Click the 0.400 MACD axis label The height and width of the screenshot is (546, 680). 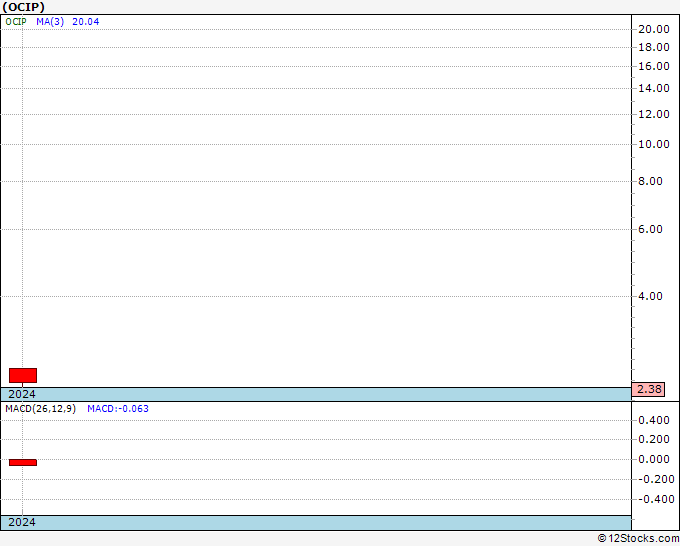(654, 420)
